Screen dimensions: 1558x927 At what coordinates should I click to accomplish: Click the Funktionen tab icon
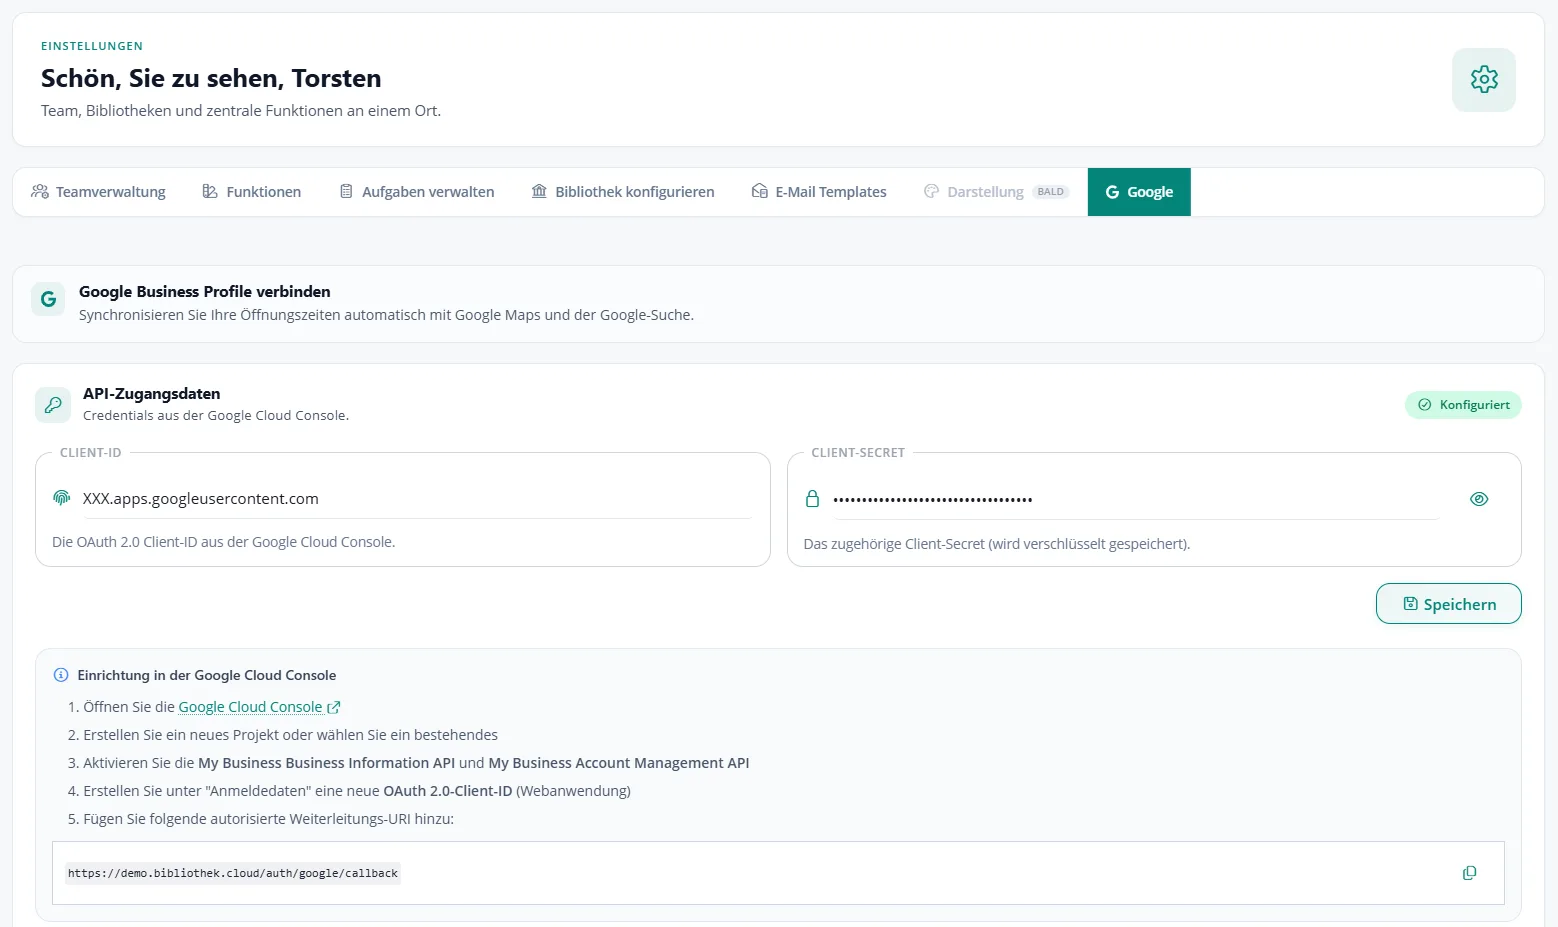[x=210, y=191]
